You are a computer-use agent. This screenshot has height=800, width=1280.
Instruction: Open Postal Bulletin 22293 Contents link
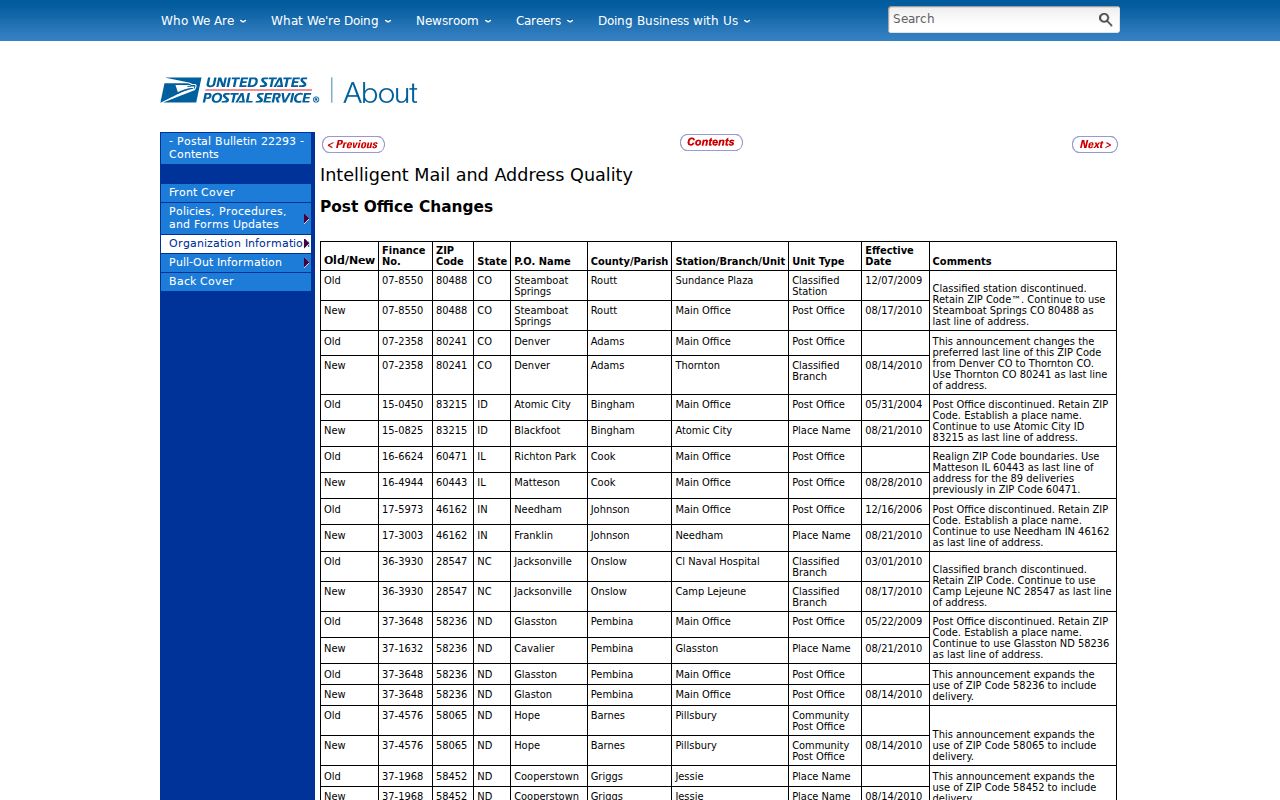(236, 148)
